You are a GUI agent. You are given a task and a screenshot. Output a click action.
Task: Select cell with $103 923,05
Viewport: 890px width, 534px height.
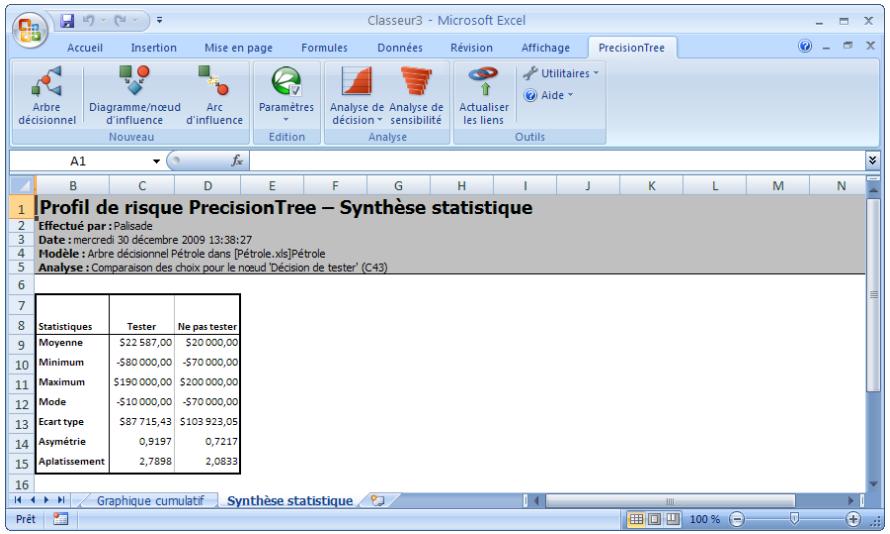click(x=208, y=422)
